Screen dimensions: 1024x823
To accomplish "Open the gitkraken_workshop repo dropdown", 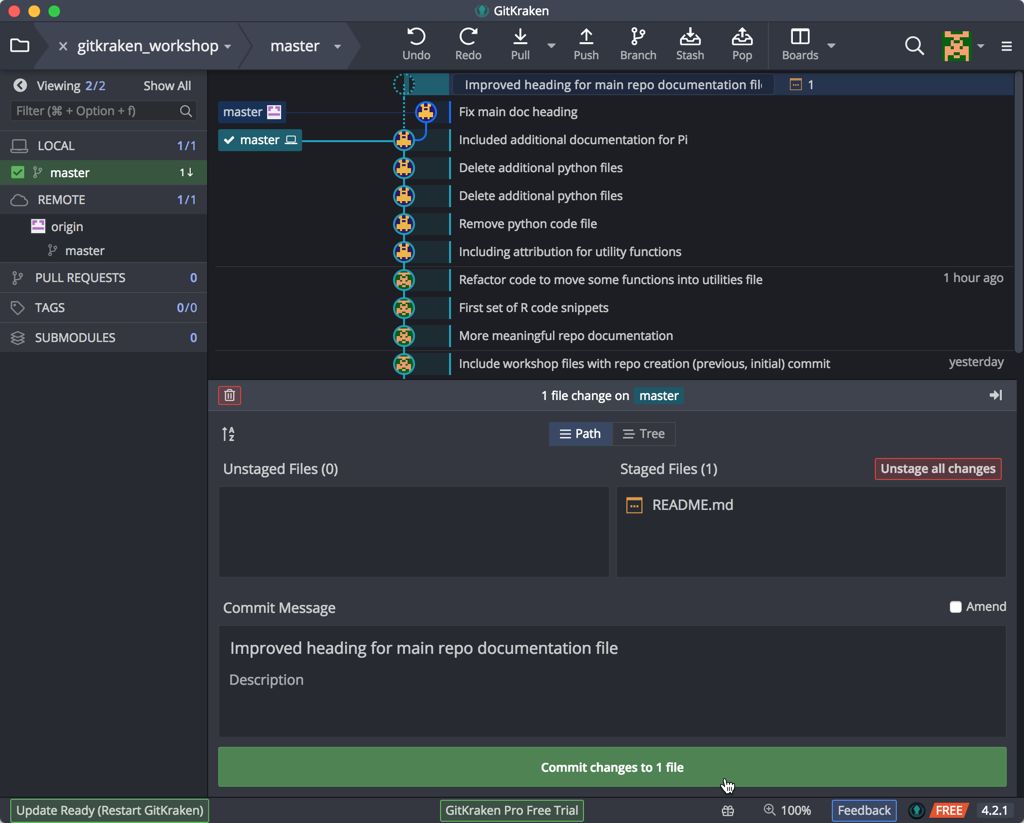I will pos(227,46).
